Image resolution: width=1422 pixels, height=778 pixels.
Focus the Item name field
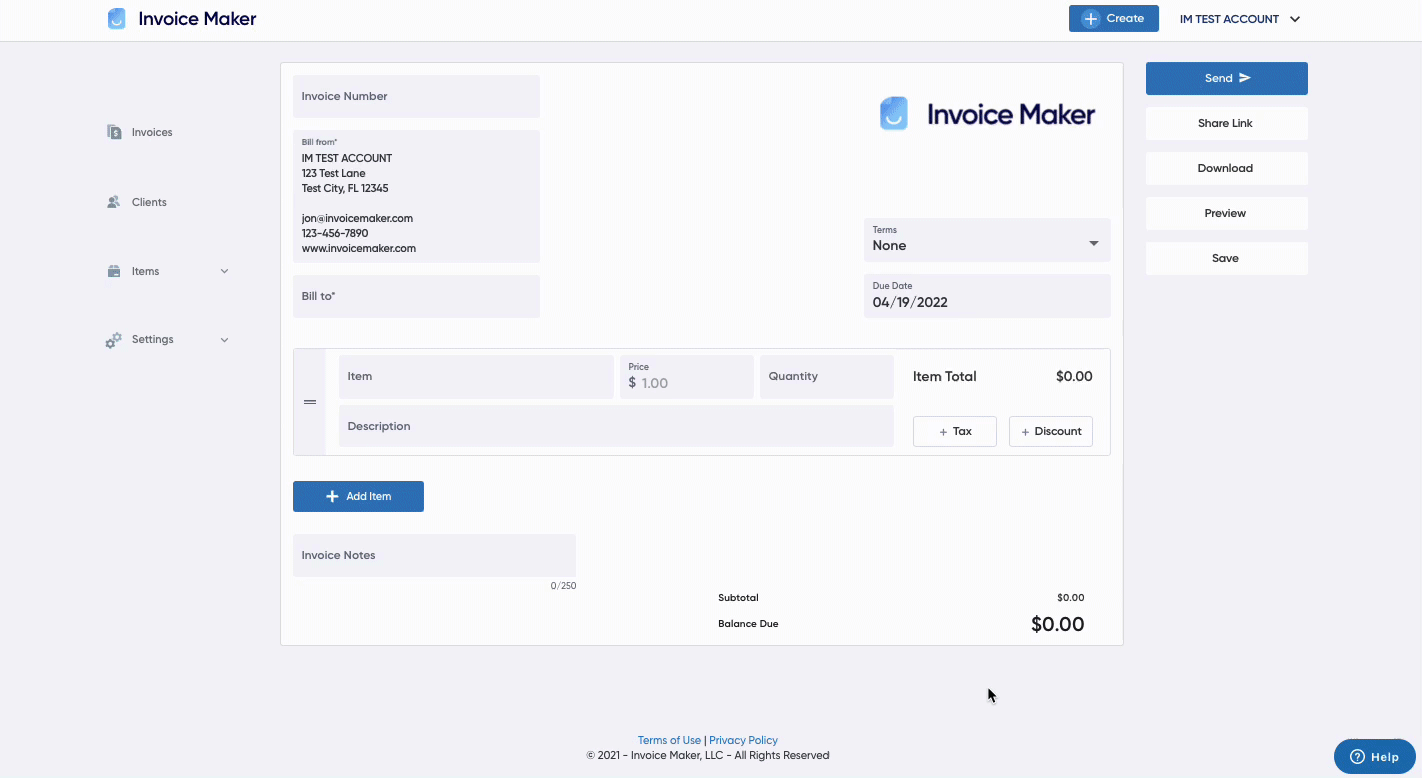[476, 377]
